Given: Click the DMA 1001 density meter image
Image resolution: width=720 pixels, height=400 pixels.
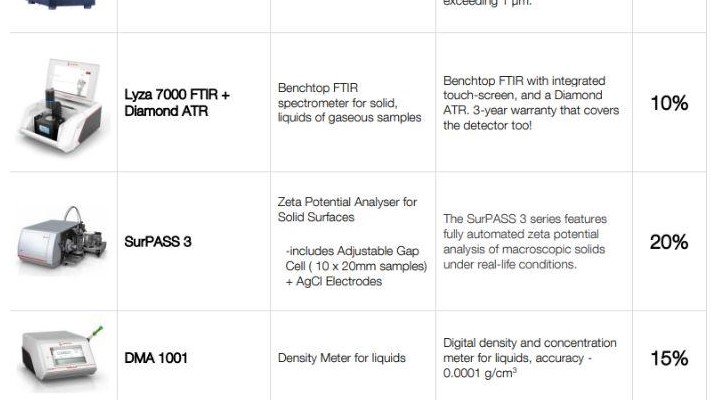Looking at the screenshot, I should (64, 357).
